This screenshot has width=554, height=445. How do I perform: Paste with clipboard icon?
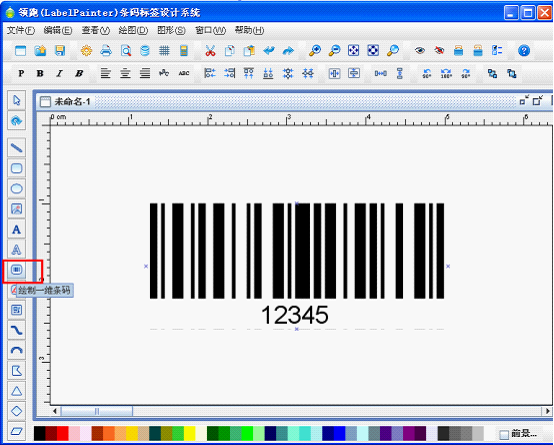pos(249,51)
